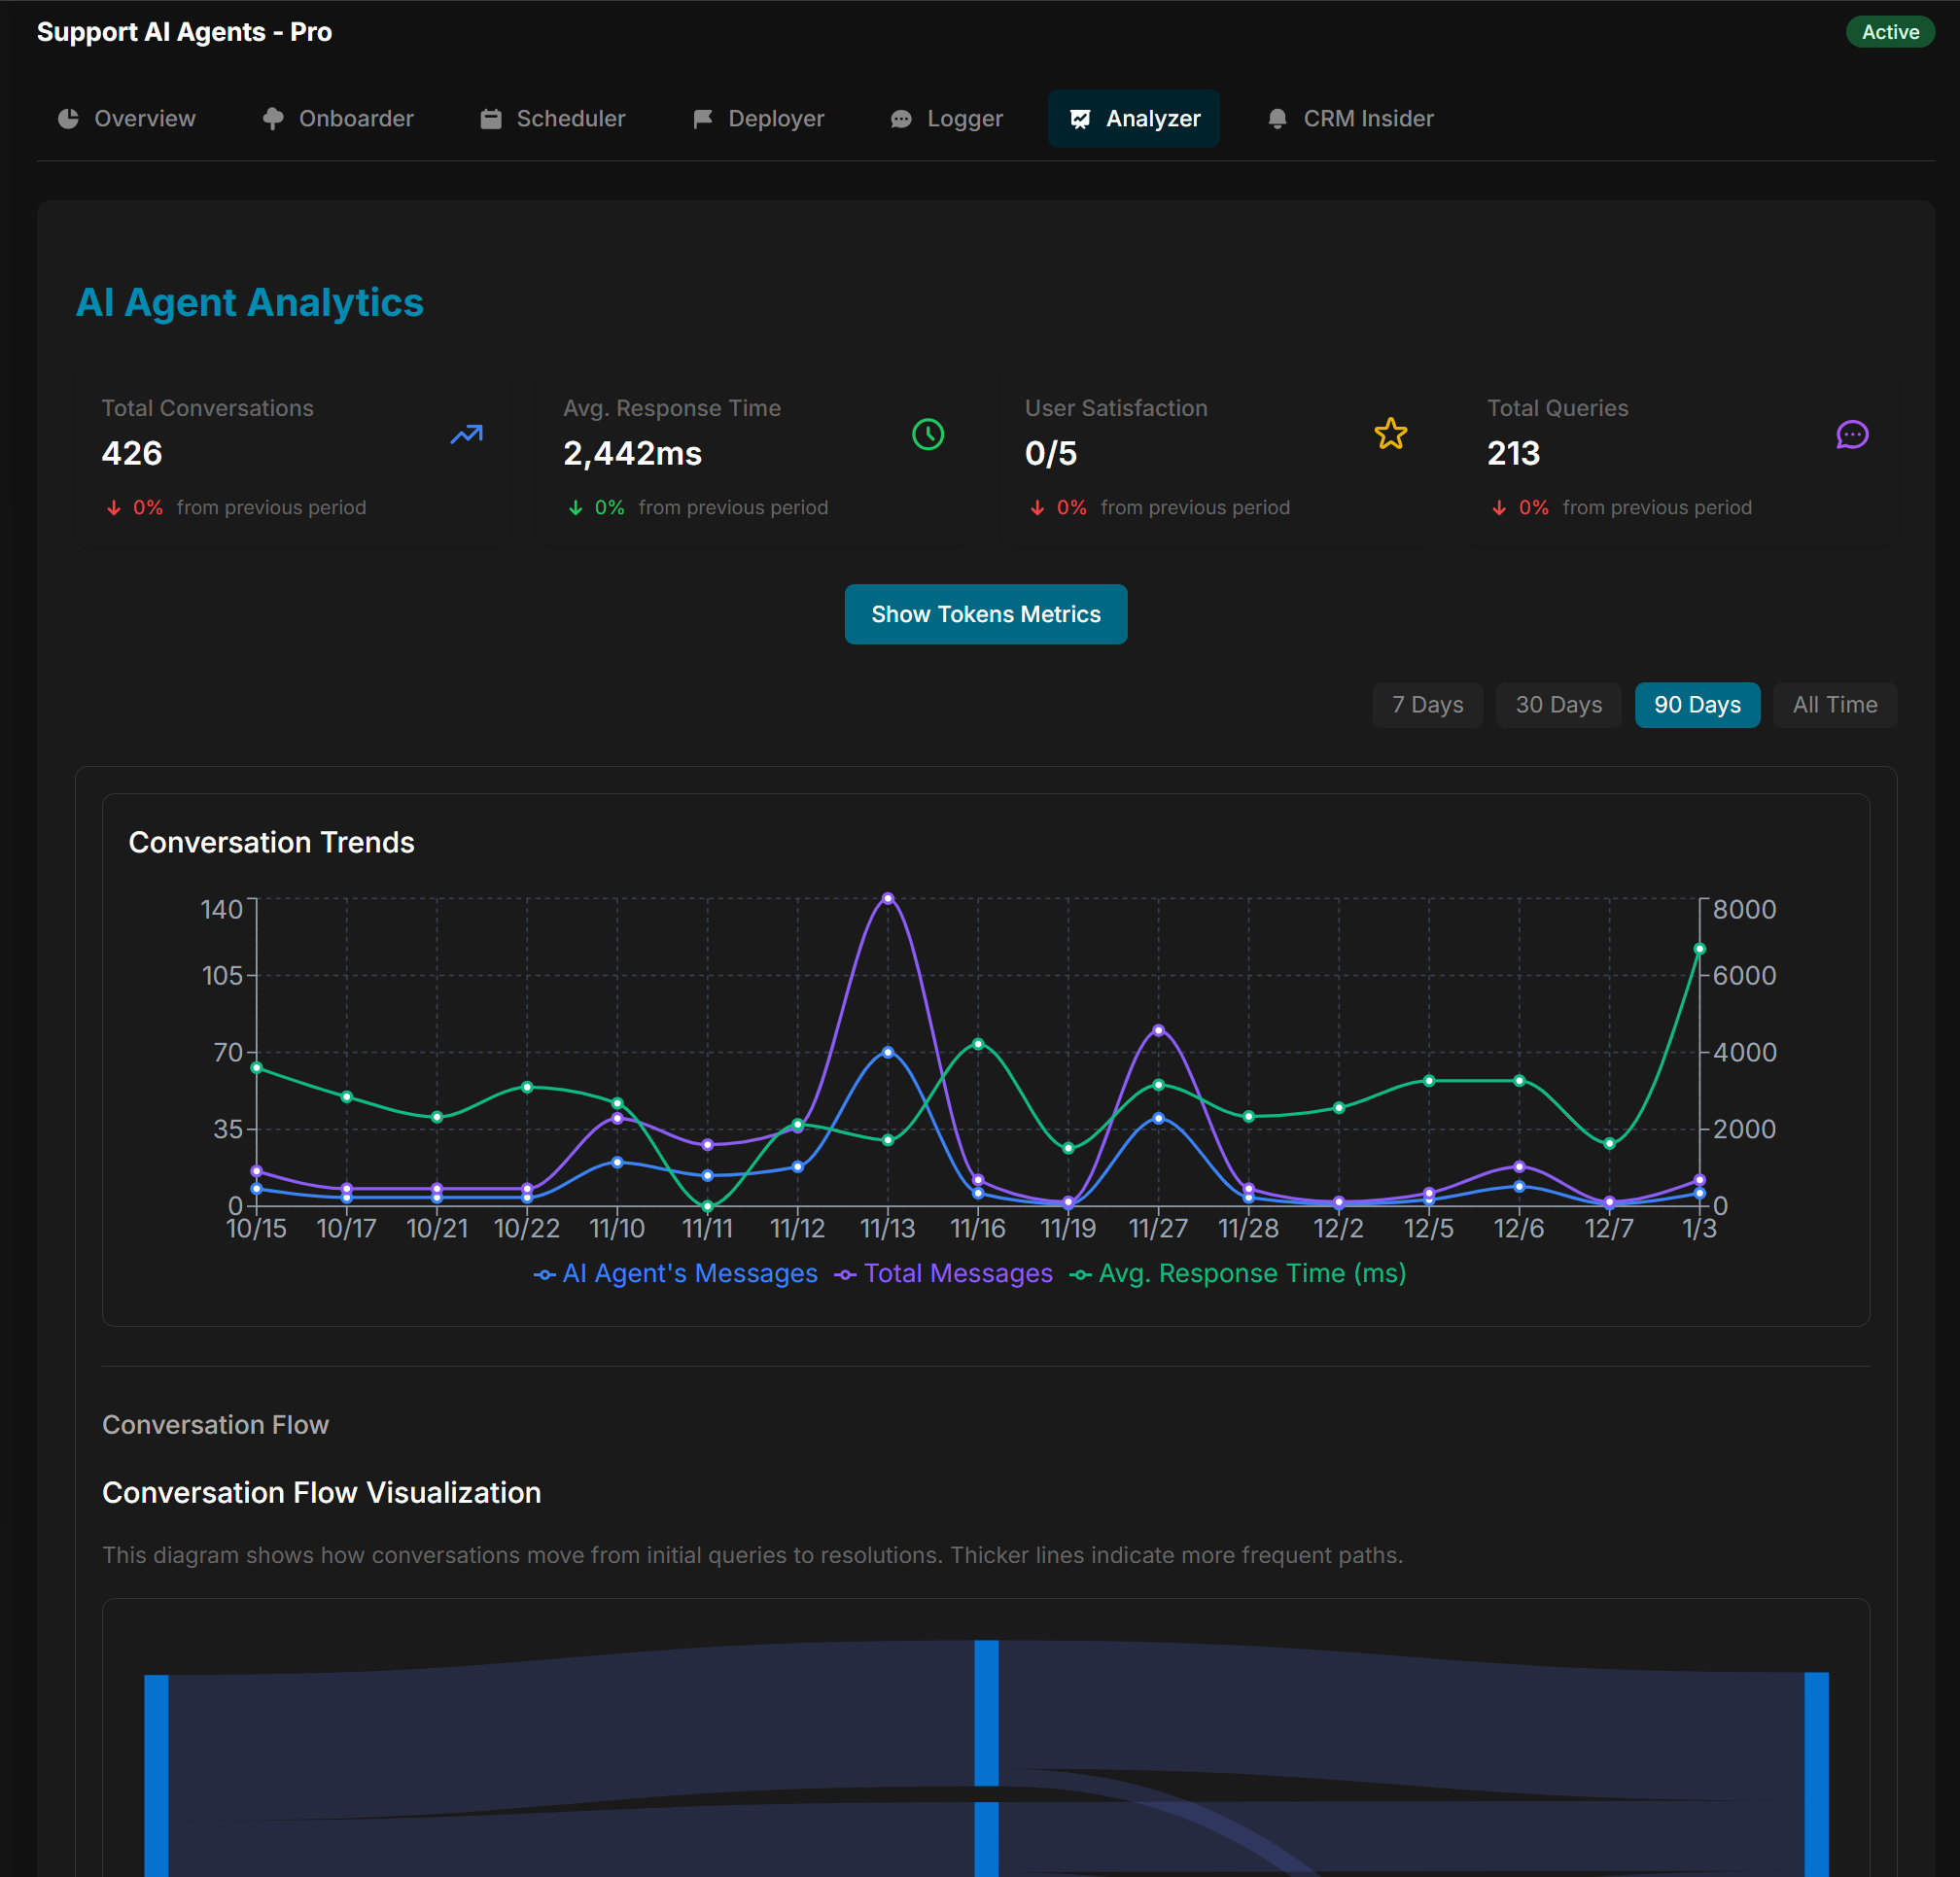The height and width of the screenshot is (1877, 1960).
Task: Click the Overview pie chart icon
Action: click(68, 118)
